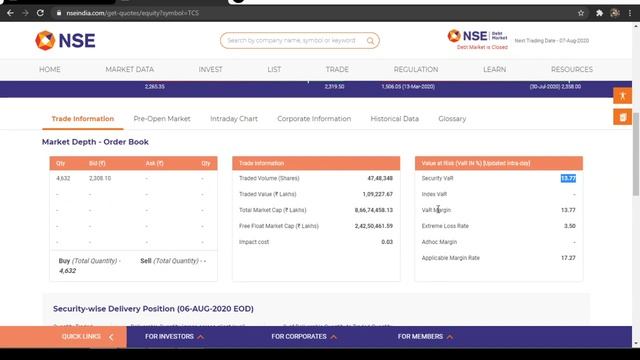Click the highlighted Security VaR value 13.77

pos(568,178)
